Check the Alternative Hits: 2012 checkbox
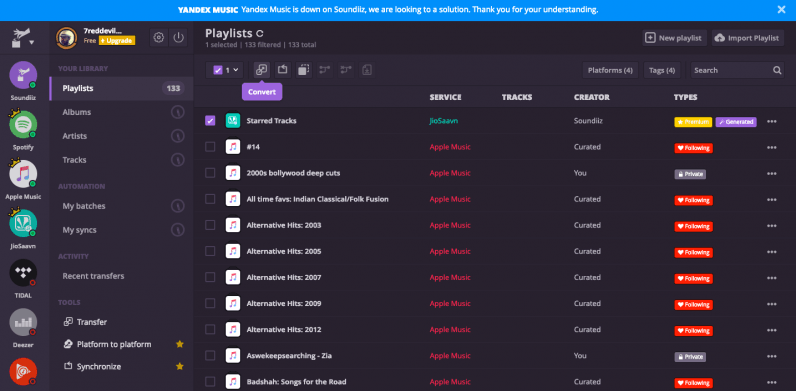The height and width of the screenshot is (391, 796). point(210,329)
